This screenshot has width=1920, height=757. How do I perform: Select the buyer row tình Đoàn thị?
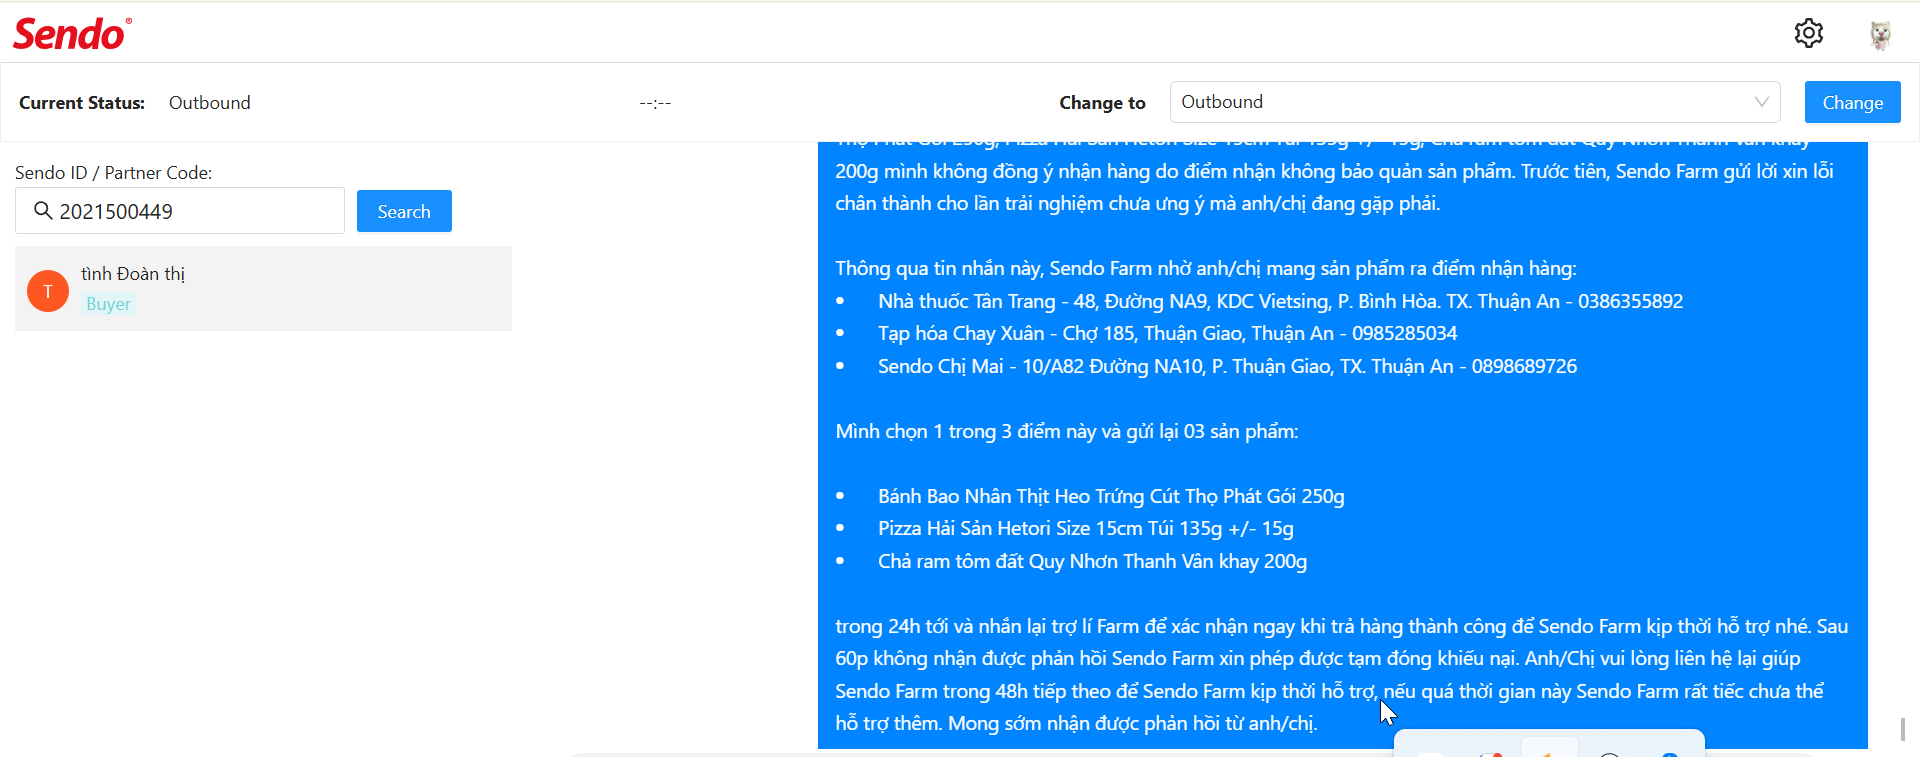coord(263,289)
